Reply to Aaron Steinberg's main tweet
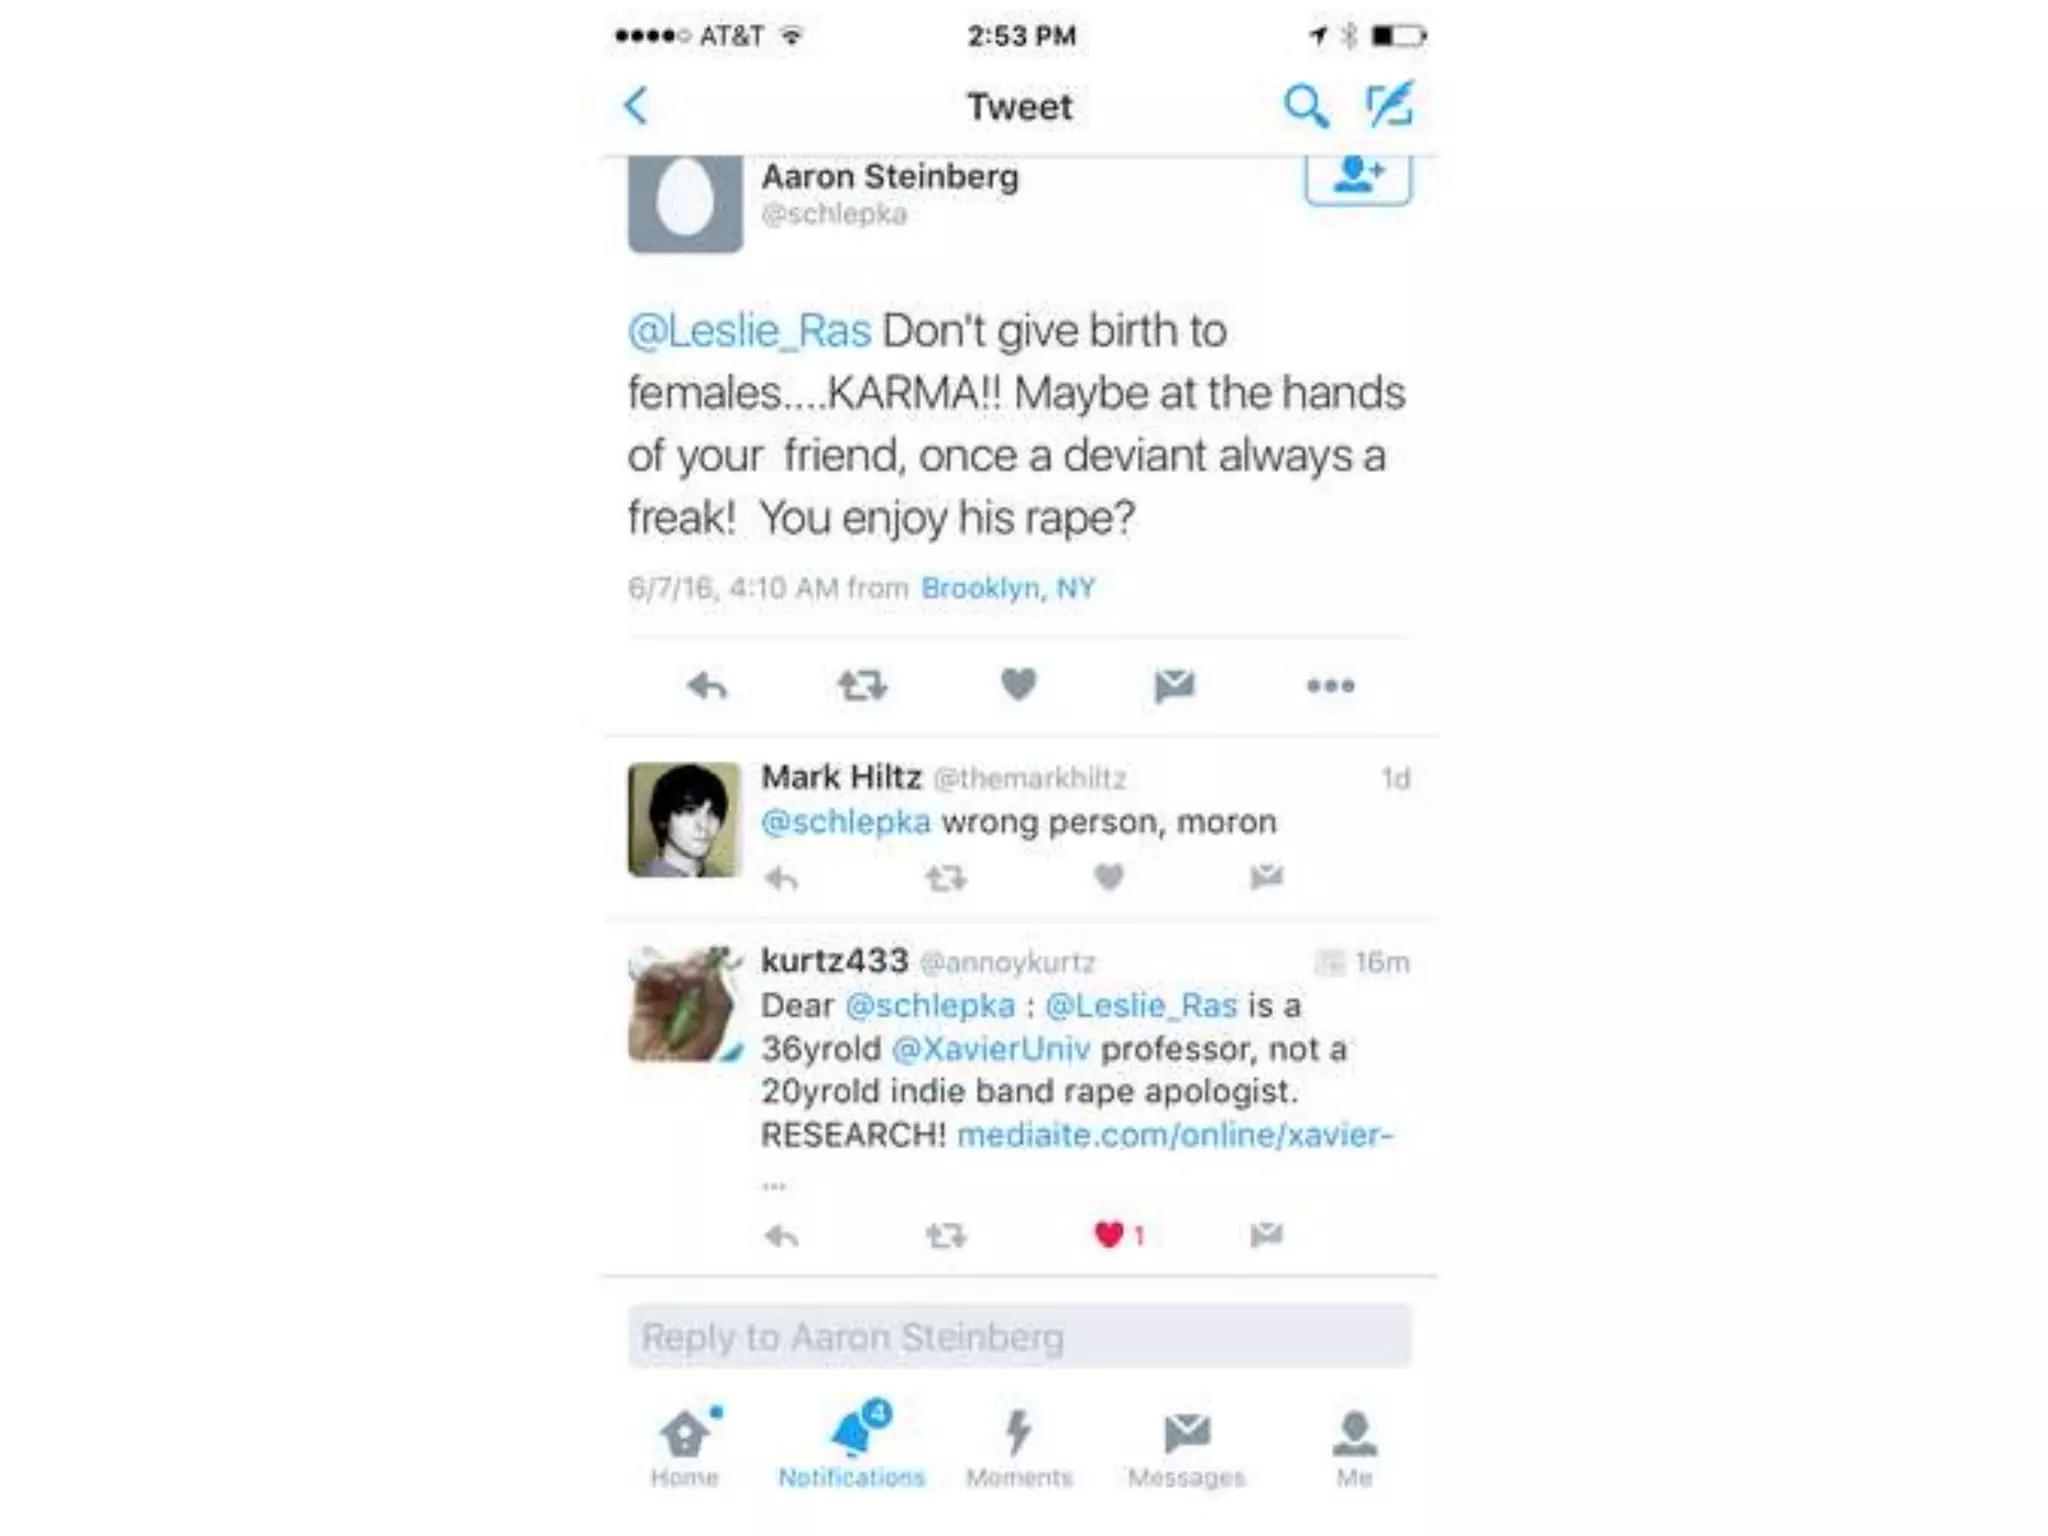 (707, 685)
